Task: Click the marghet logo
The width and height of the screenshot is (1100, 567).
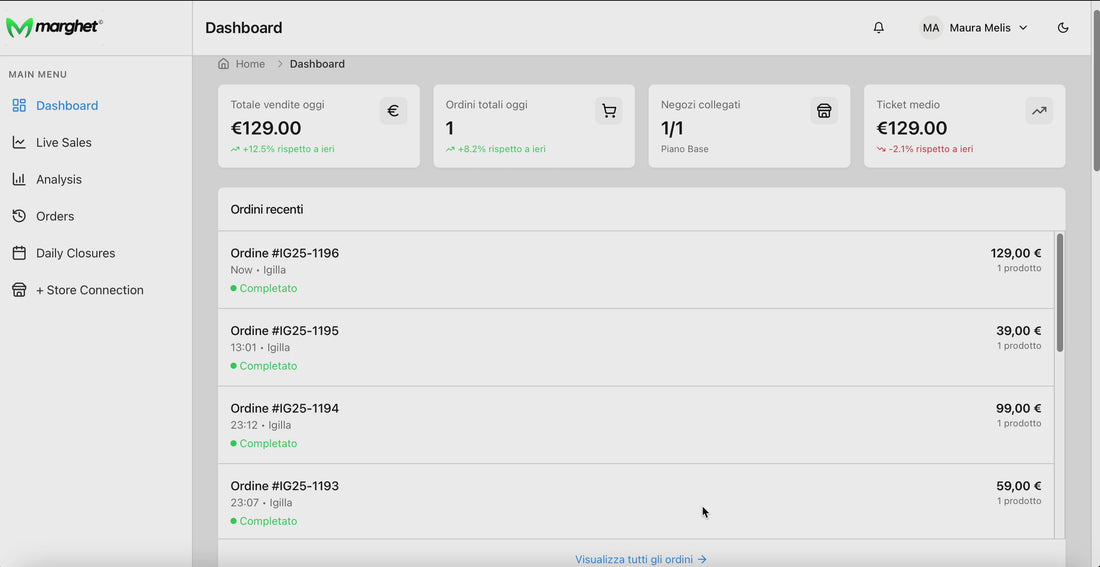Action: tap(55, 27)
